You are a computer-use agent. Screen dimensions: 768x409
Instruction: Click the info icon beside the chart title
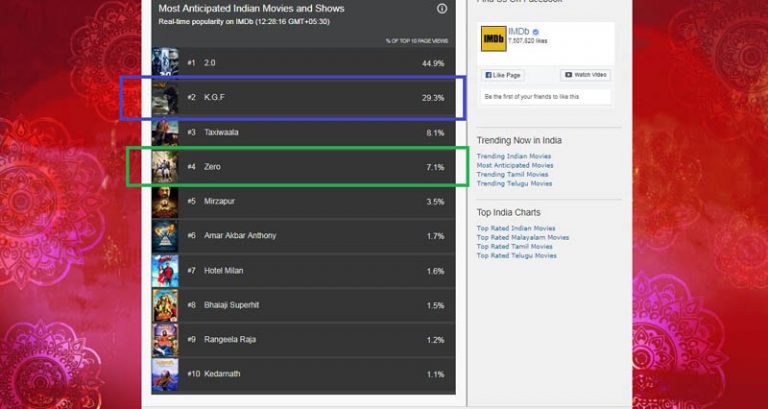click(442, 9)
